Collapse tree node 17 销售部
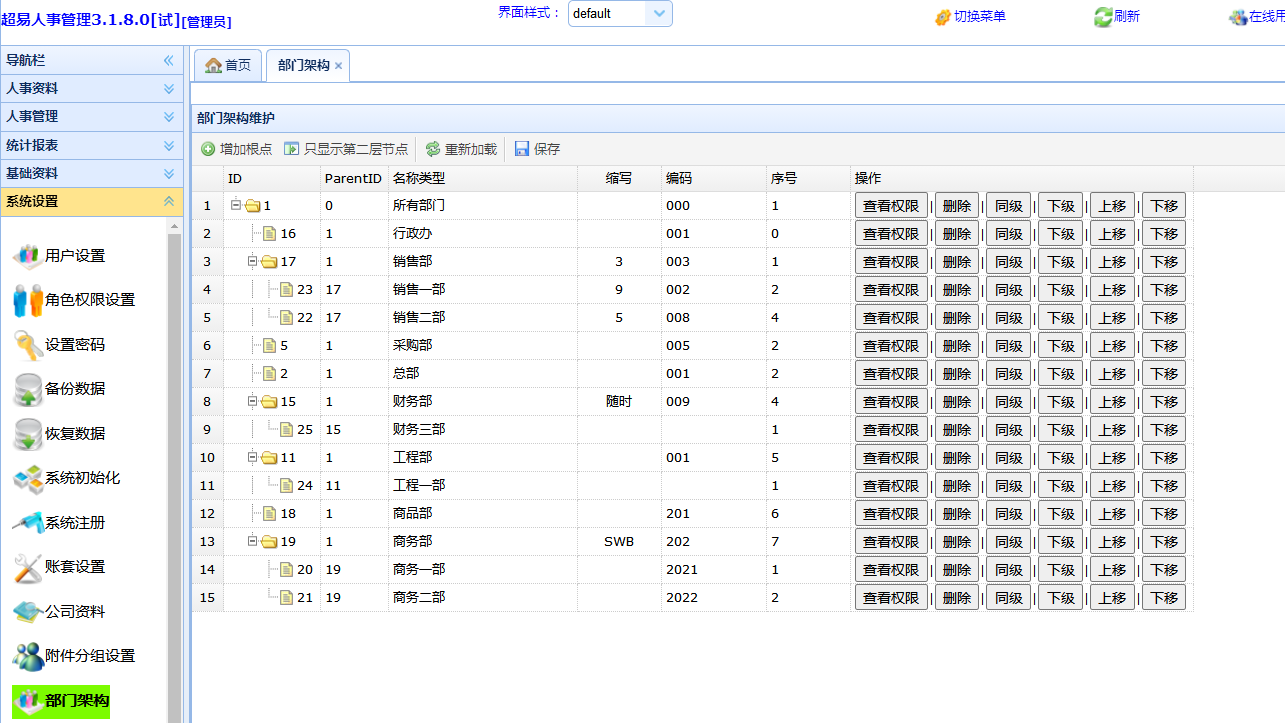 pyautogui.click(x=253, y=262)
